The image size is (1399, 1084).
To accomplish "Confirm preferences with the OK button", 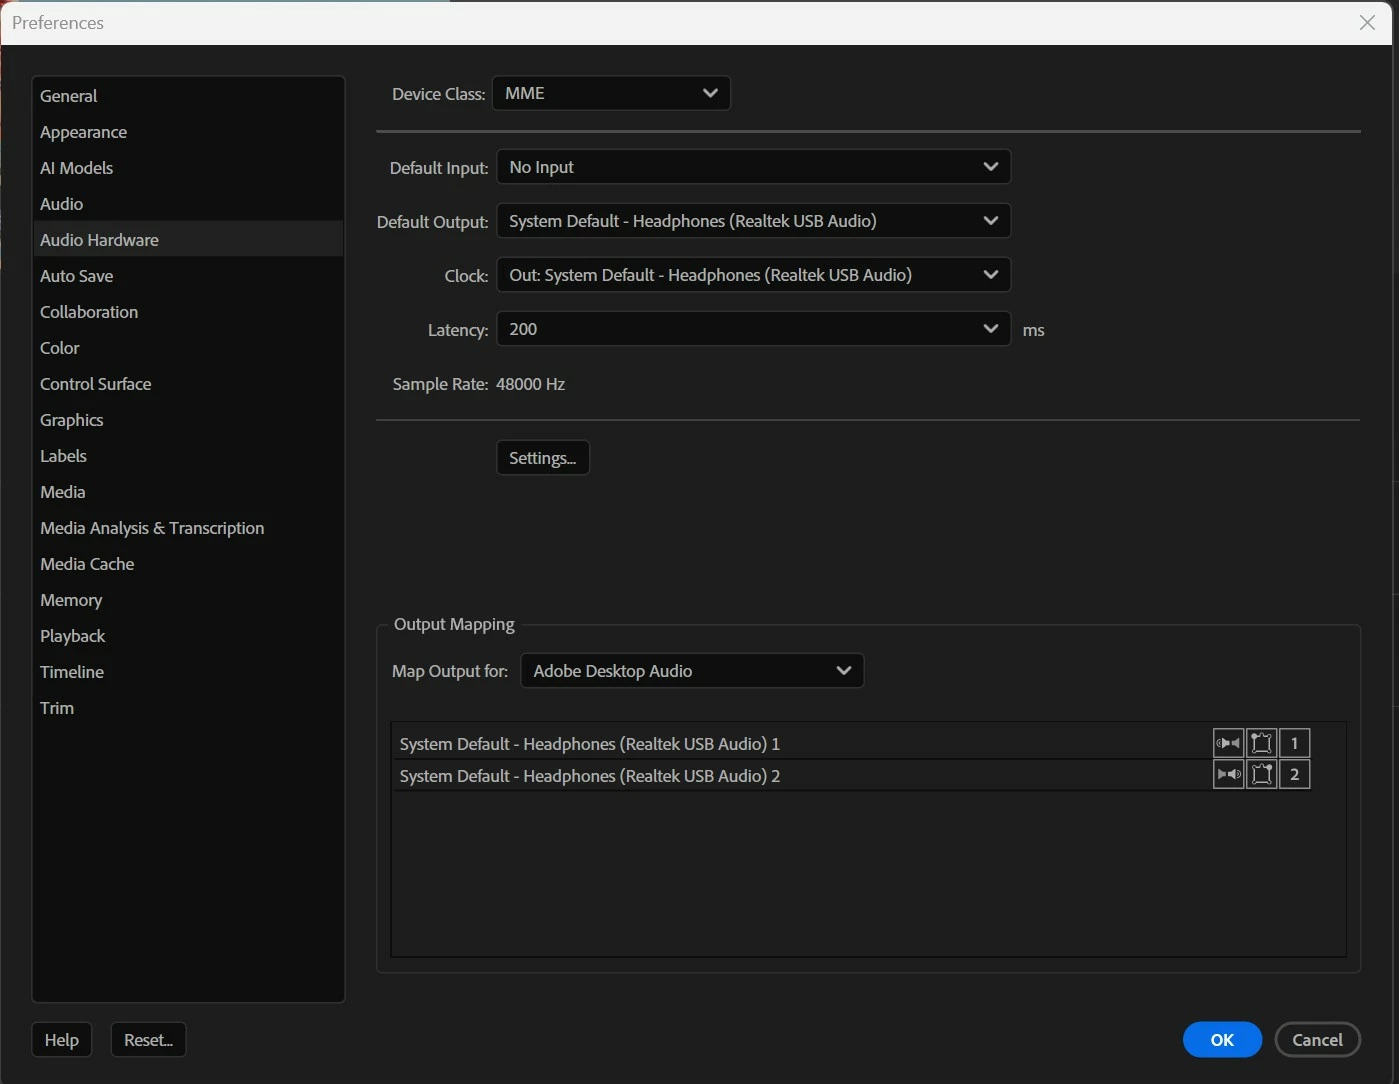I will click(1222, 1040).
